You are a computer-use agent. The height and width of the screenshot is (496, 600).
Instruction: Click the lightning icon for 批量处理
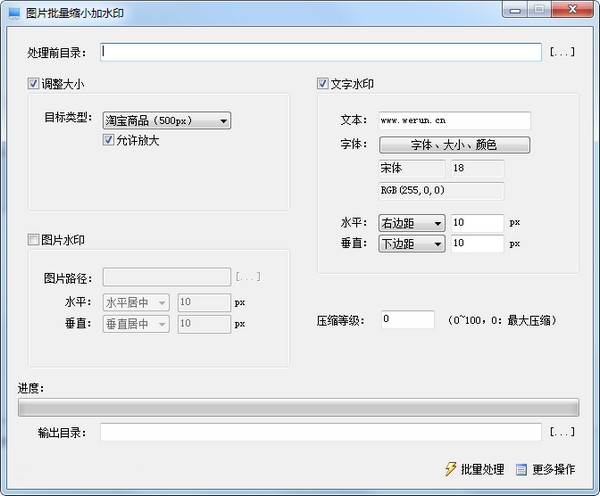click(450, 469)
